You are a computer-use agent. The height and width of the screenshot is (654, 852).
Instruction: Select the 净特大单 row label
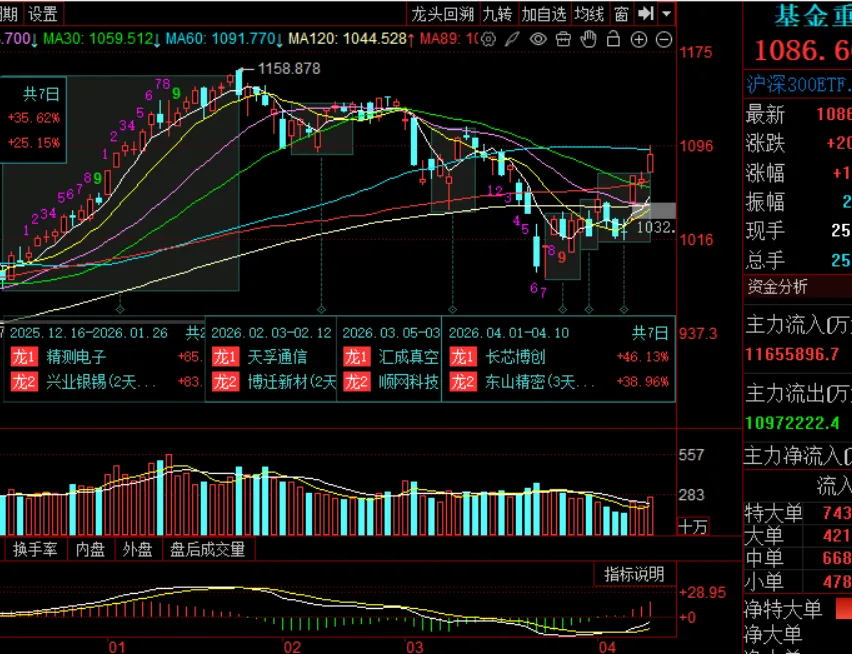pyautogui.click(x=783, y=609)
